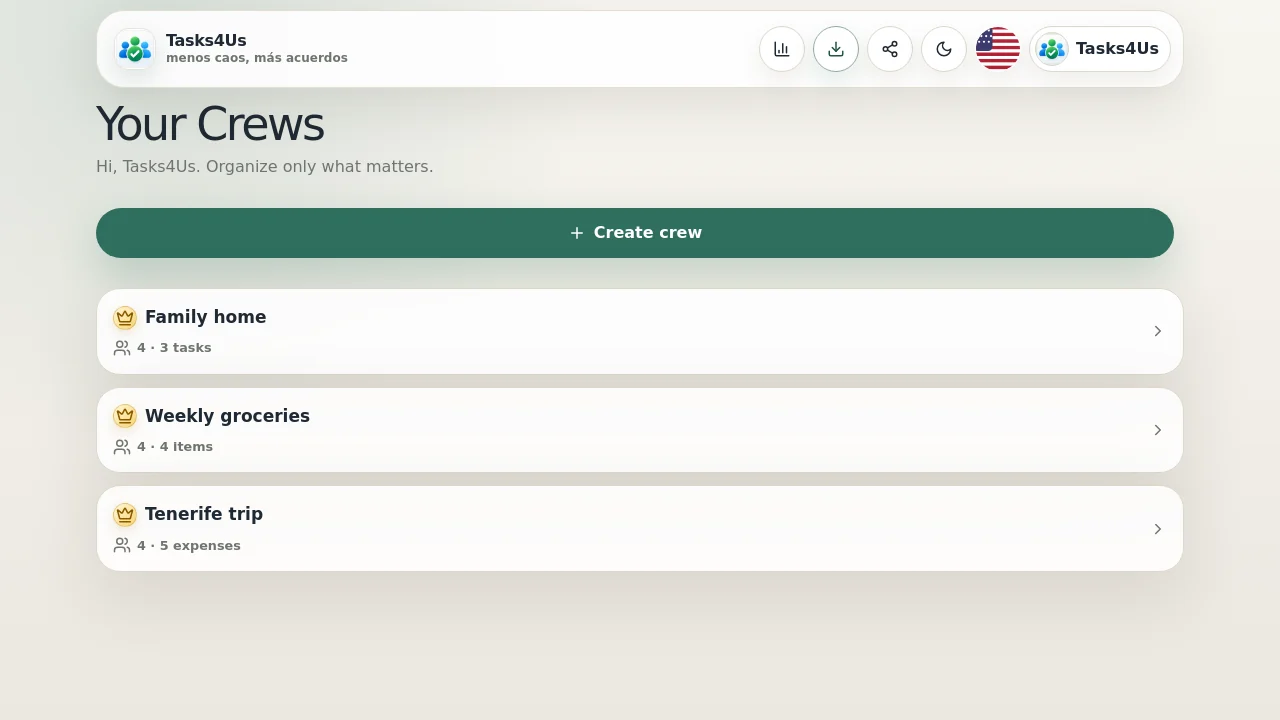Image resolution: width=1280 pixels, height=720 pixels.
Task: Click the Tasks4Us brand title
Action: [206, 40]
